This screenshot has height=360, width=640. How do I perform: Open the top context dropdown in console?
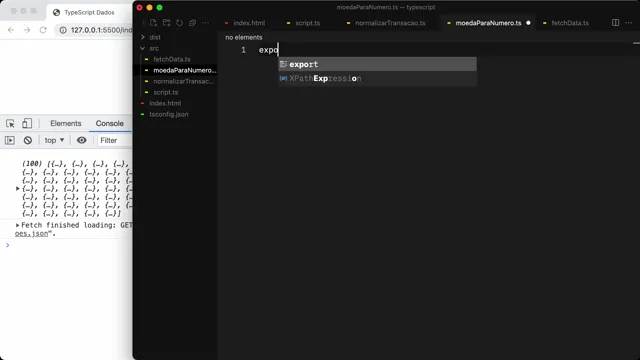pyautogui.click(x=54, y=140)
